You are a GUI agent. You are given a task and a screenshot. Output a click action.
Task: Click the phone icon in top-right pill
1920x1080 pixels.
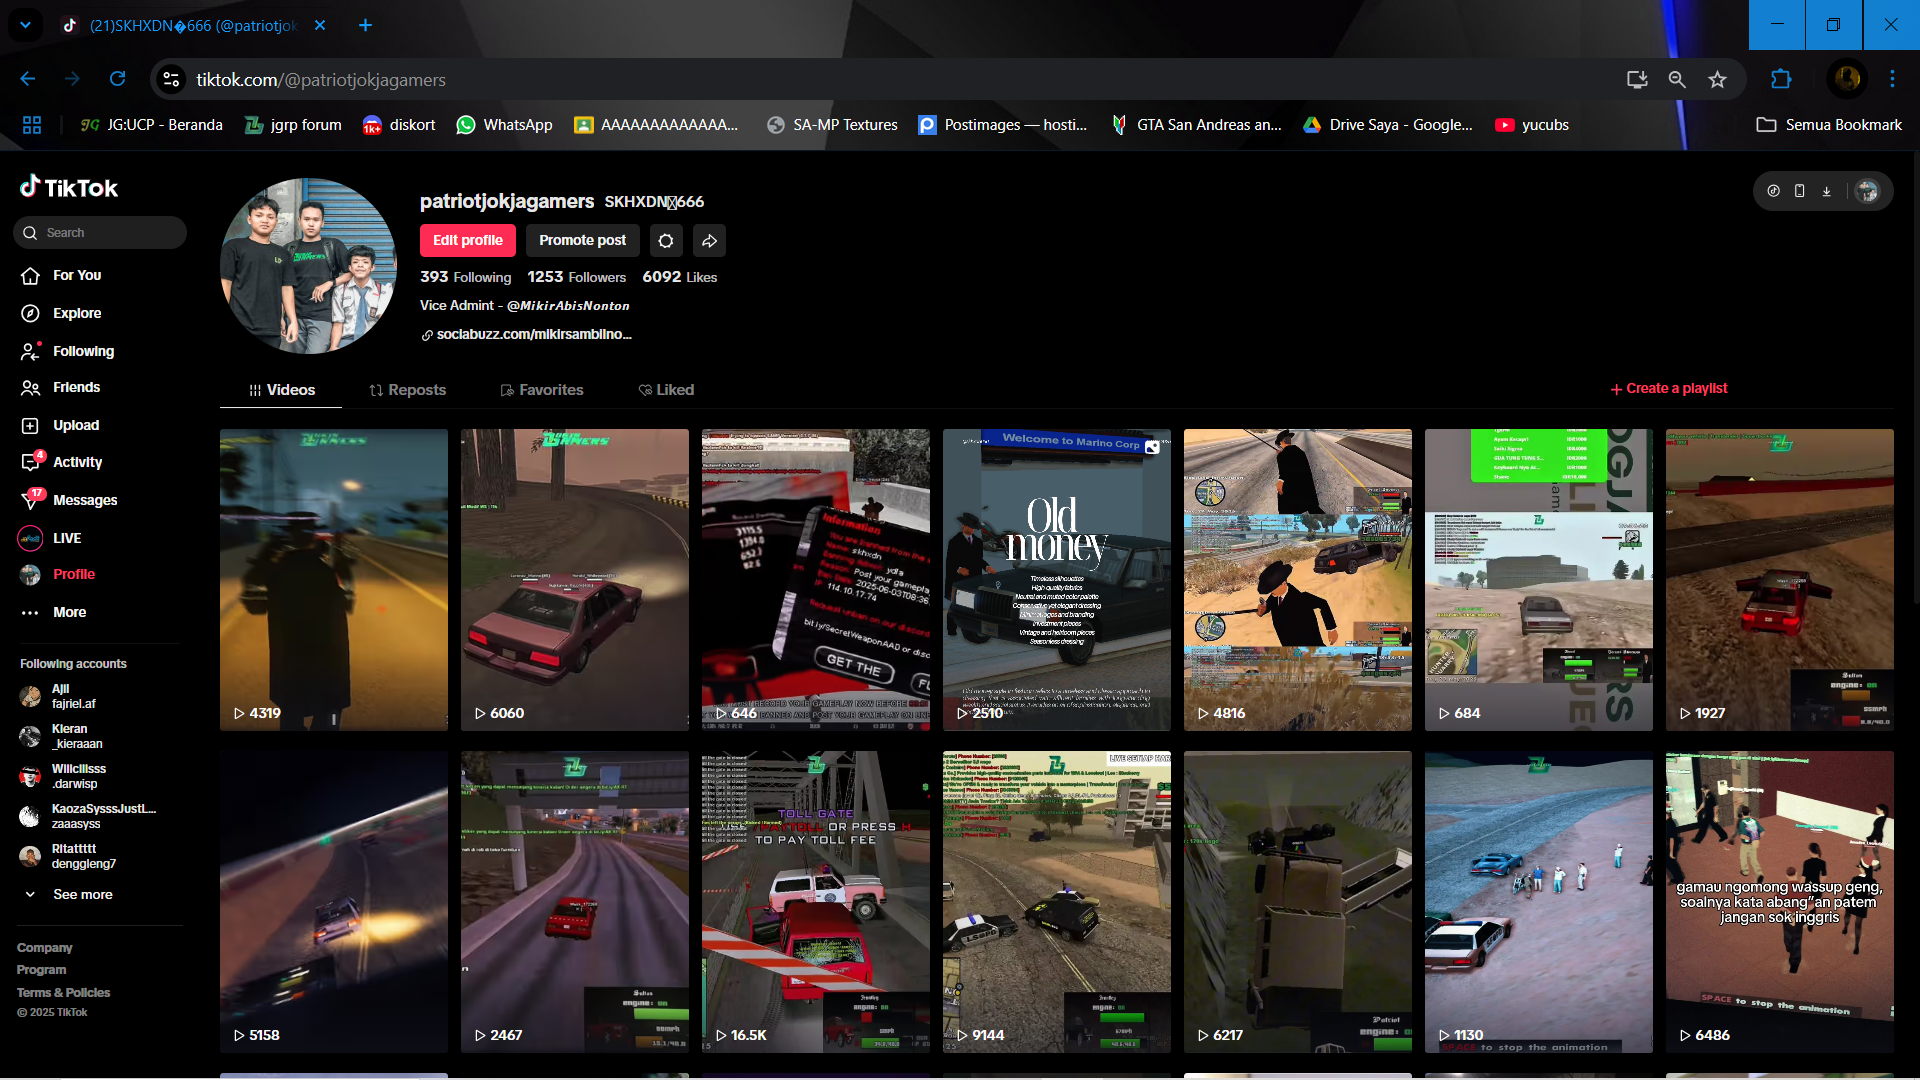click(x=1800, y=191)
